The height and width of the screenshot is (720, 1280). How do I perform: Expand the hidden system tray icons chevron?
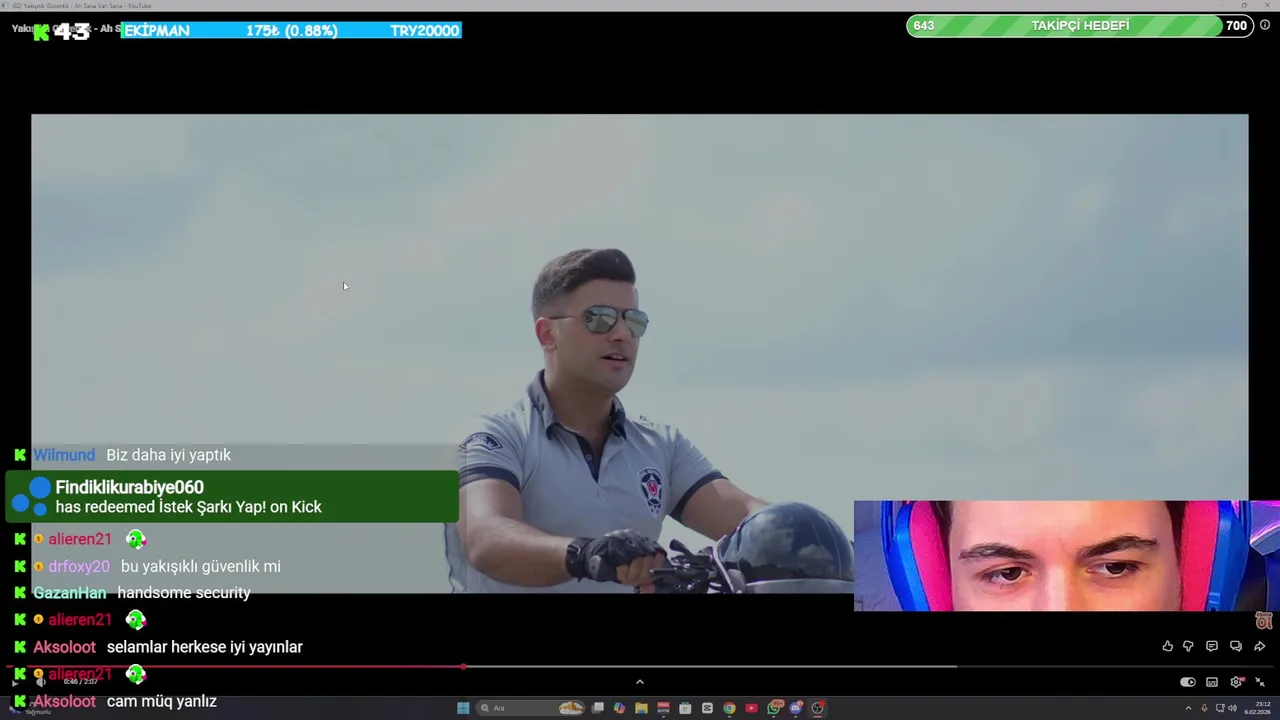coord(1188,708)
